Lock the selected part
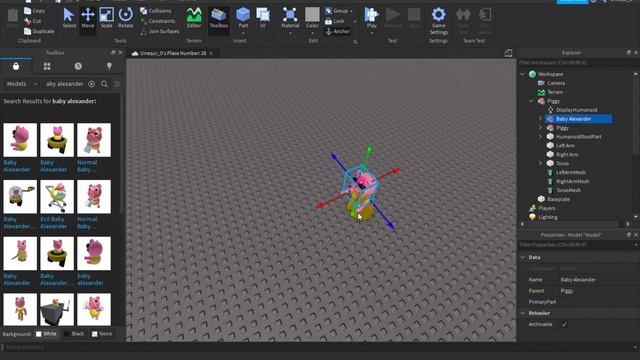The width and height of the screenshot is (640, 360). coord(335,21)
